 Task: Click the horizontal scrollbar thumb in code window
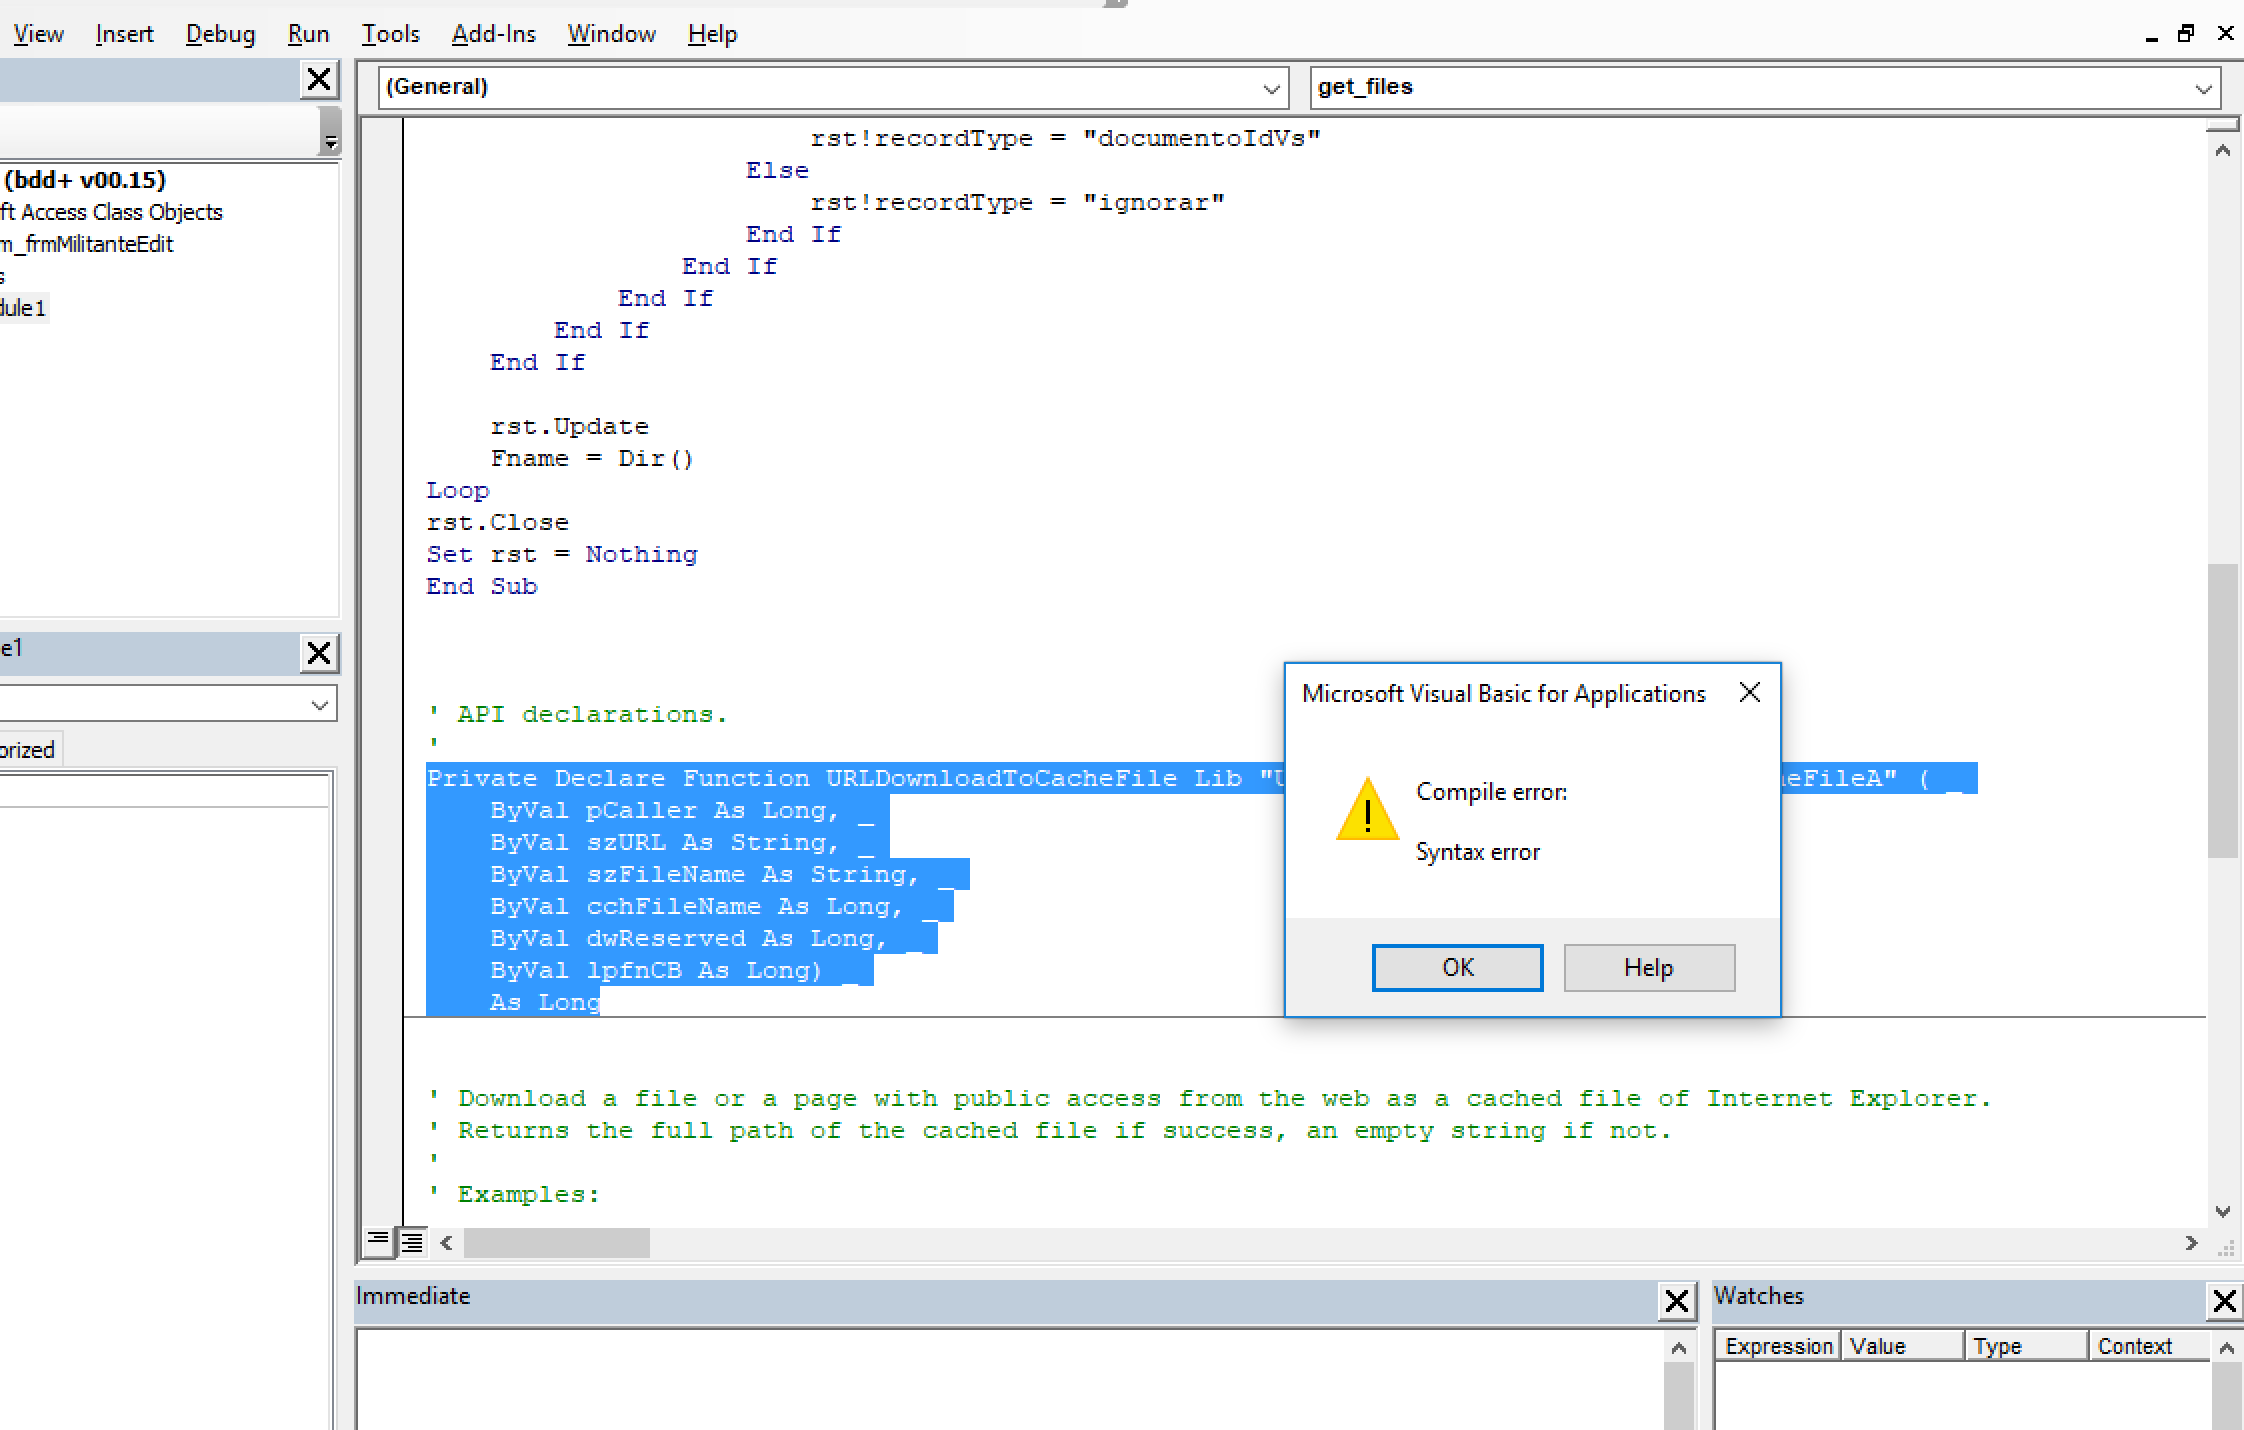556,1243
